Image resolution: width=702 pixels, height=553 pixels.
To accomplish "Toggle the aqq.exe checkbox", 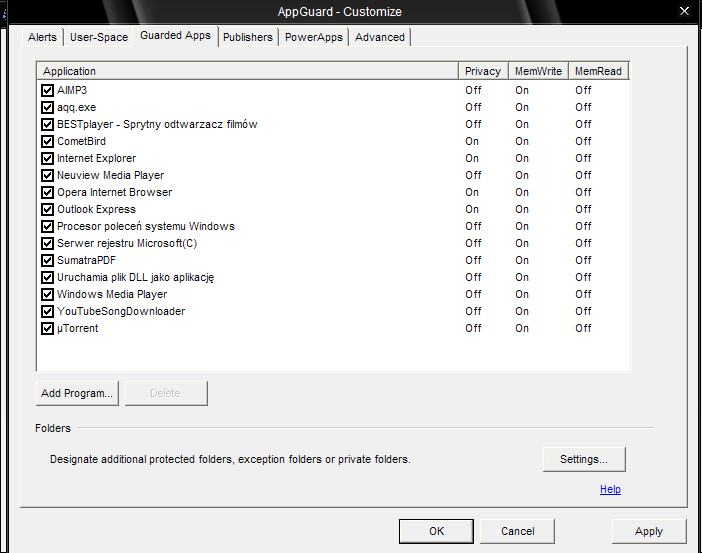I will pos(47,107).
